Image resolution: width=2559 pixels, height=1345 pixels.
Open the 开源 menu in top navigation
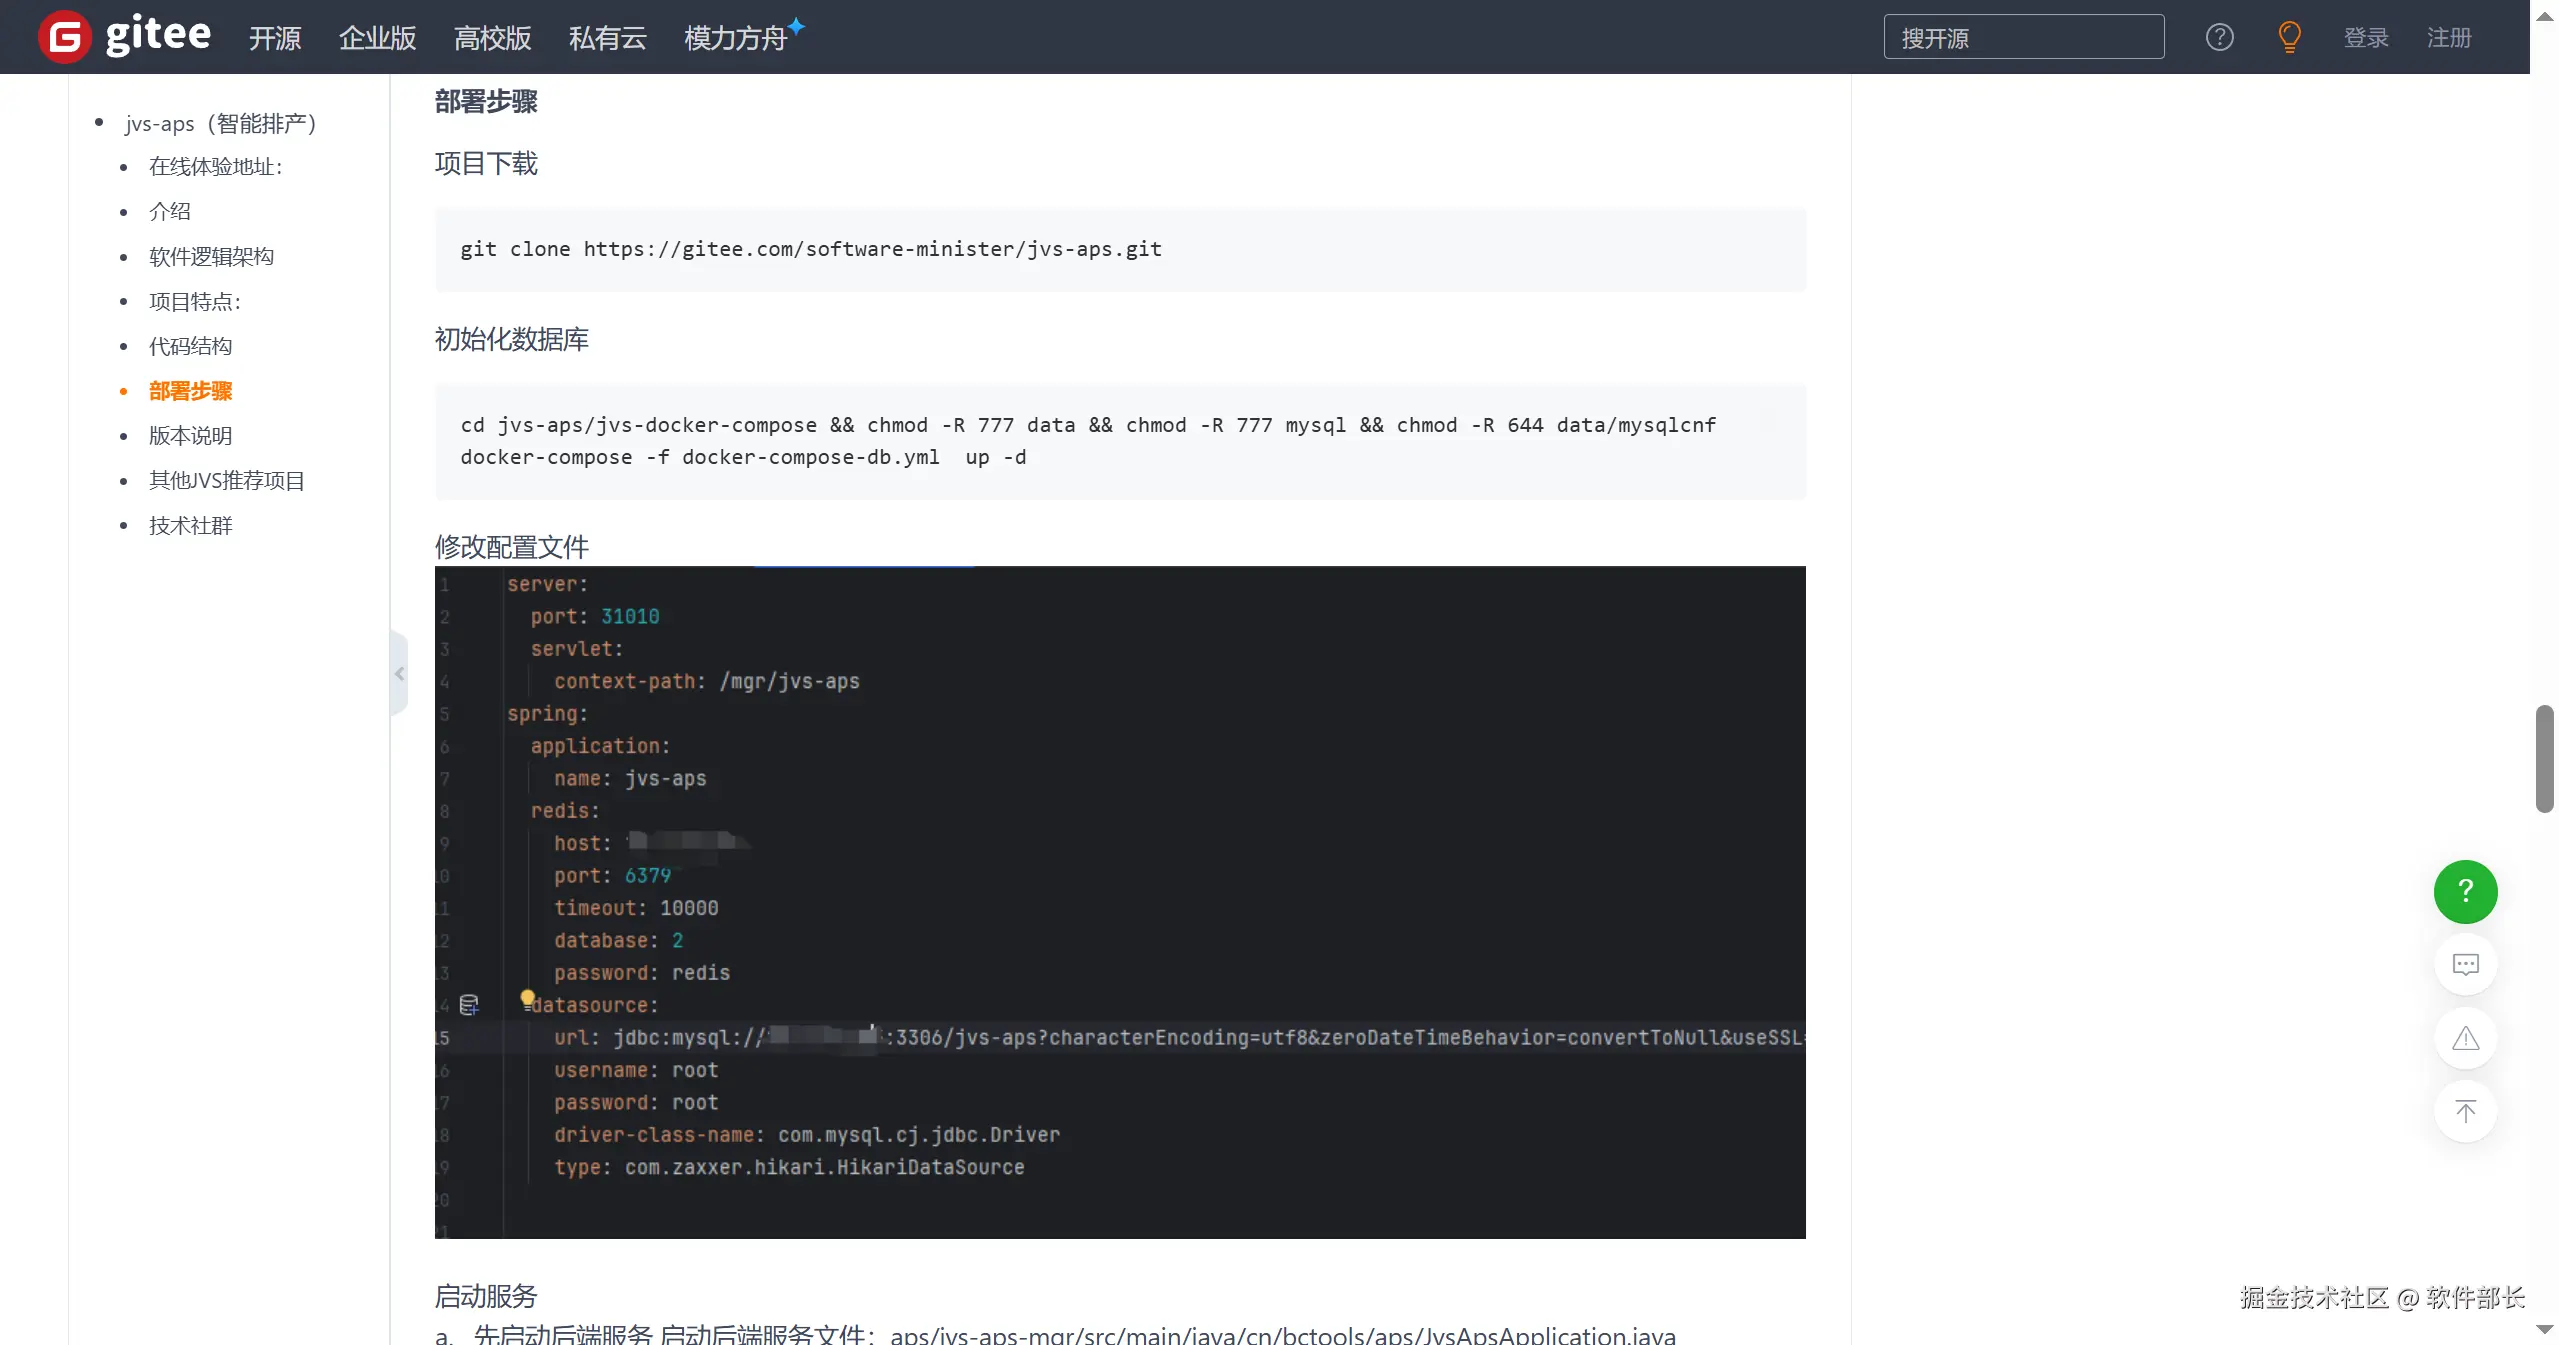[275, 38]
